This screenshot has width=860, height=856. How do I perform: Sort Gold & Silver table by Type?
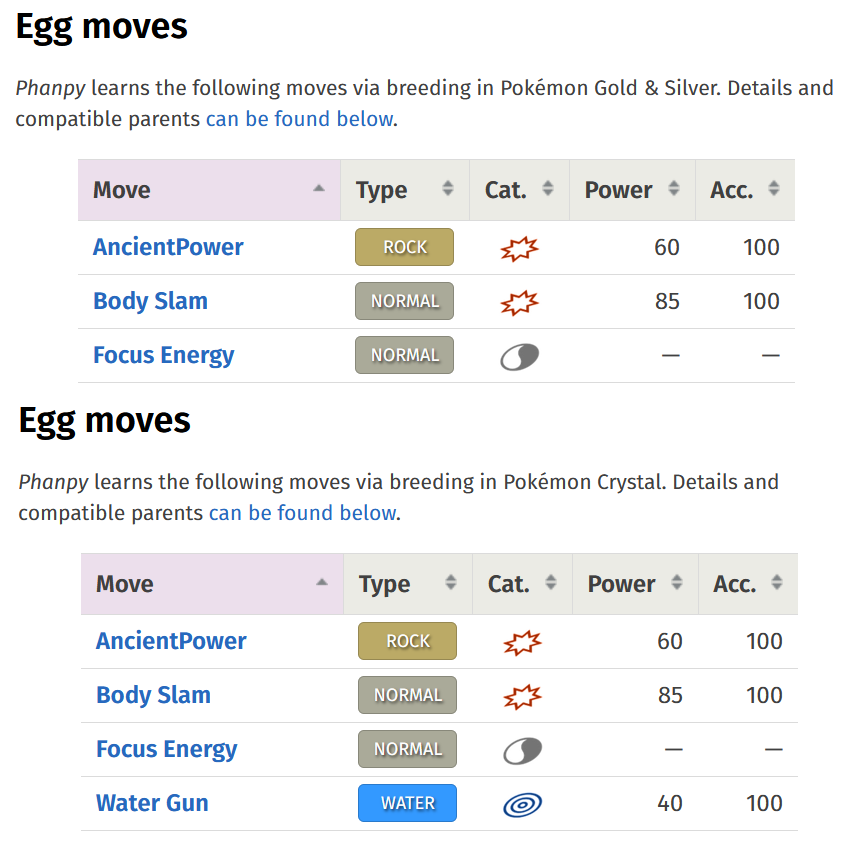[x=404, y=190]
